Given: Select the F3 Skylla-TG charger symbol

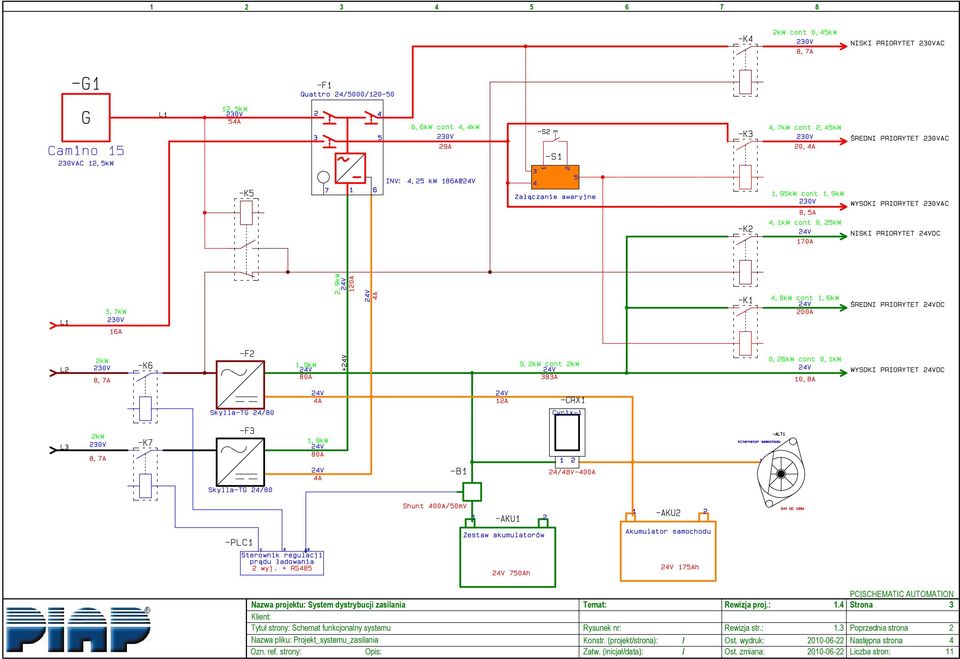Looking at the screenshot, I should point(240,462).
